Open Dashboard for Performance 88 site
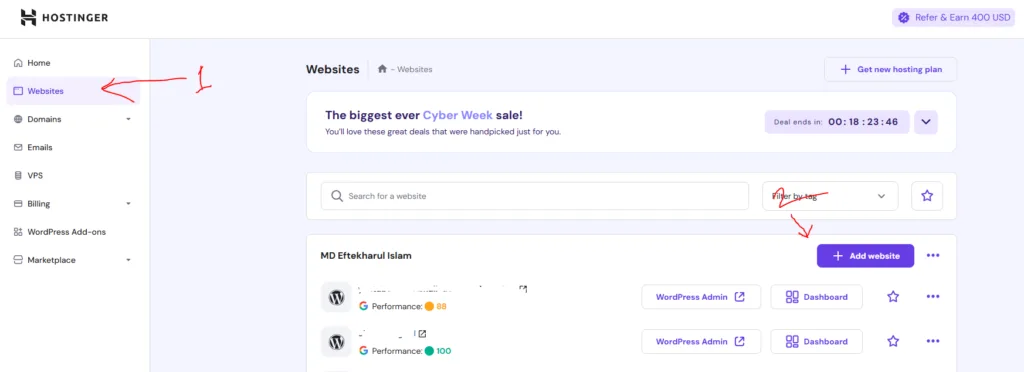Viewport: 1024px width, 372px height. click(816, 297)
